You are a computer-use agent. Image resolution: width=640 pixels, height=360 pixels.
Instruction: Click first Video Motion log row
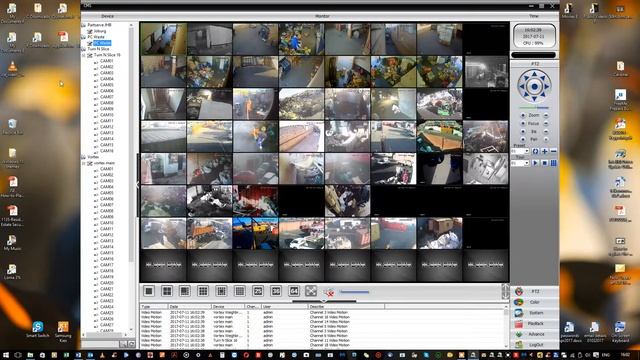322,312
